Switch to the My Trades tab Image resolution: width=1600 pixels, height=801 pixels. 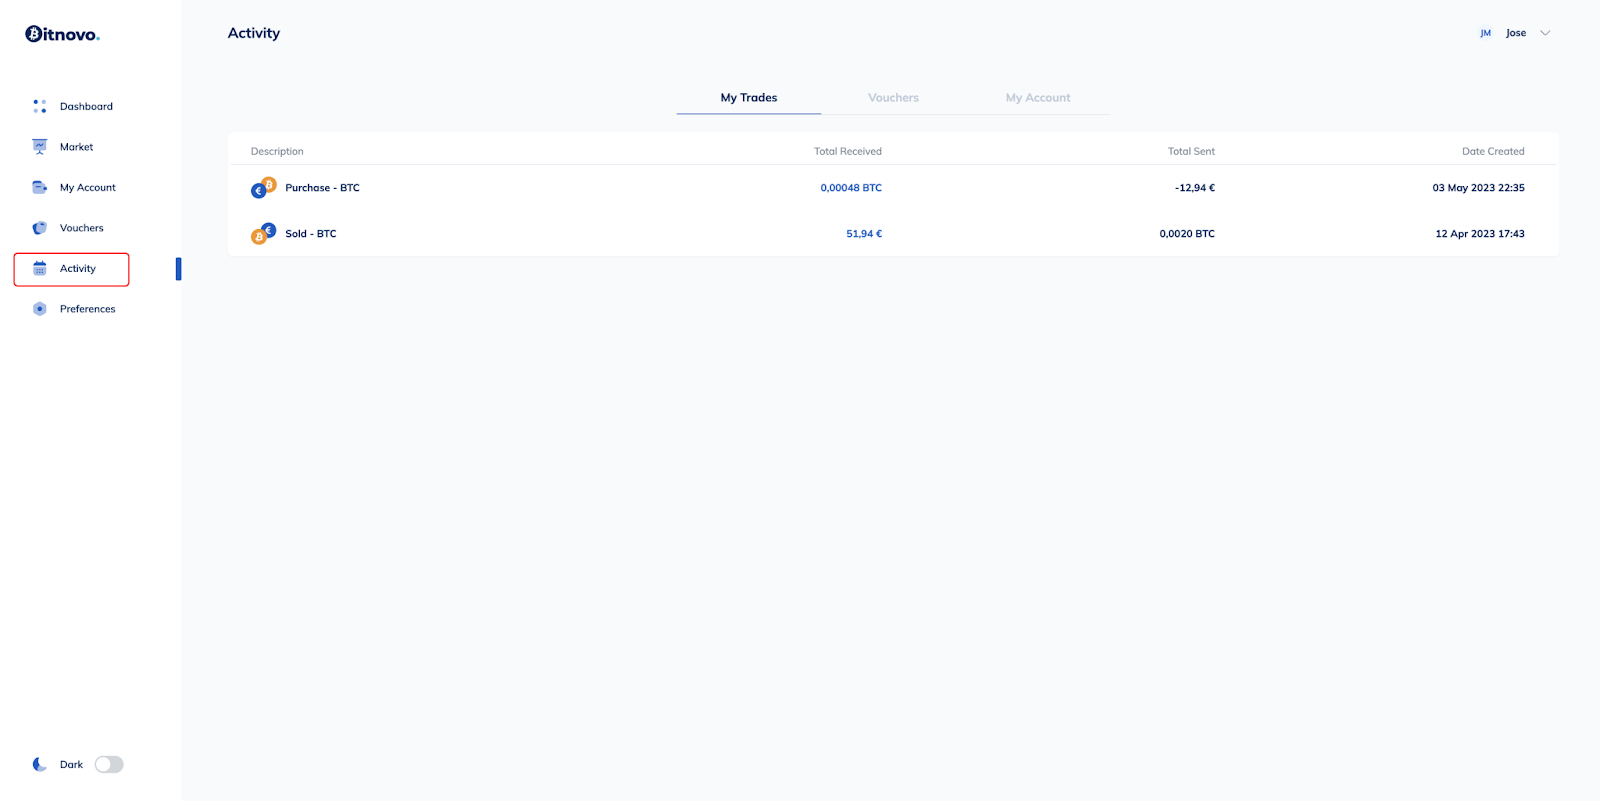(x=749, y=98)
